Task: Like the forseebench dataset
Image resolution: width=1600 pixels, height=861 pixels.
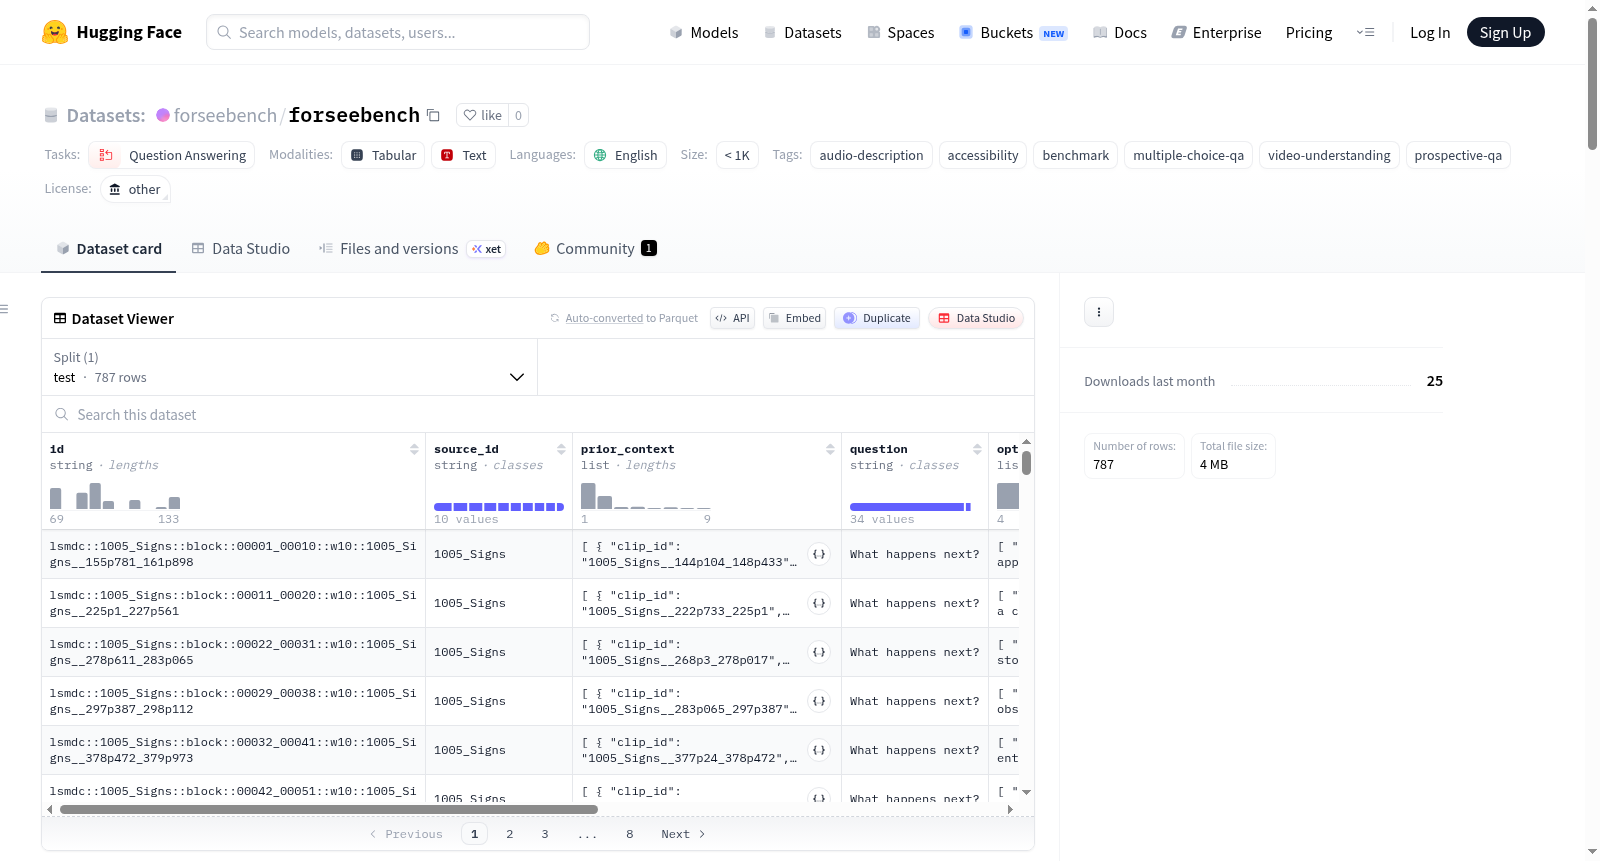Action: pyautogui.click(x=483, y=115)
